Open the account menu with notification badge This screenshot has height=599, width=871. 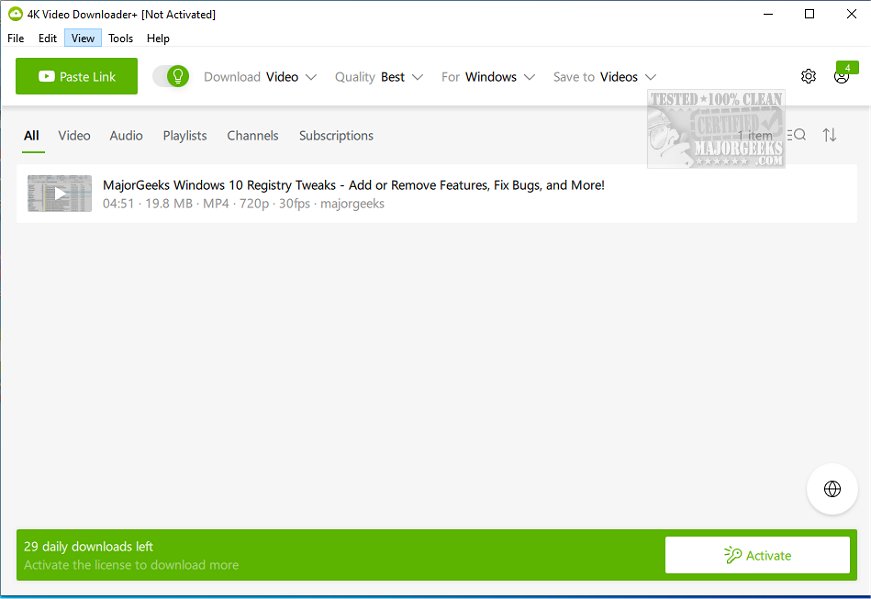(x=842, y=76)
